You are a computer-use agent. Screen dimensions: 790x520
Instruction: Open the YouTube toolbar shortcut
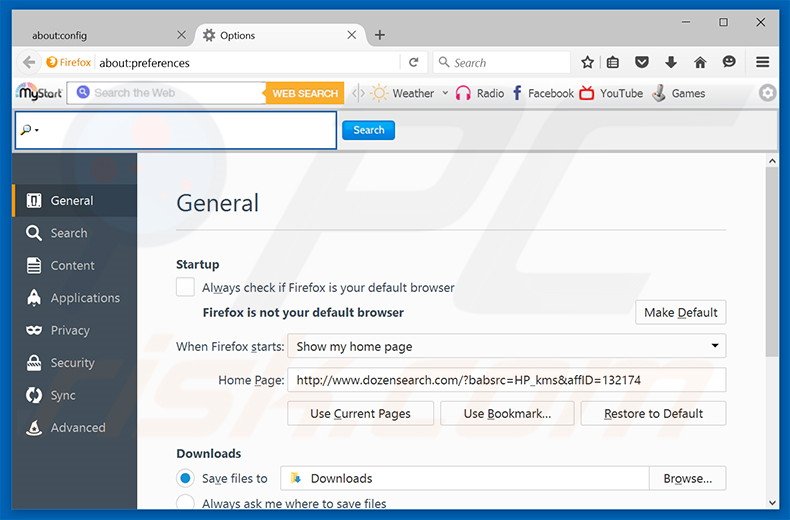pos(611,93)
